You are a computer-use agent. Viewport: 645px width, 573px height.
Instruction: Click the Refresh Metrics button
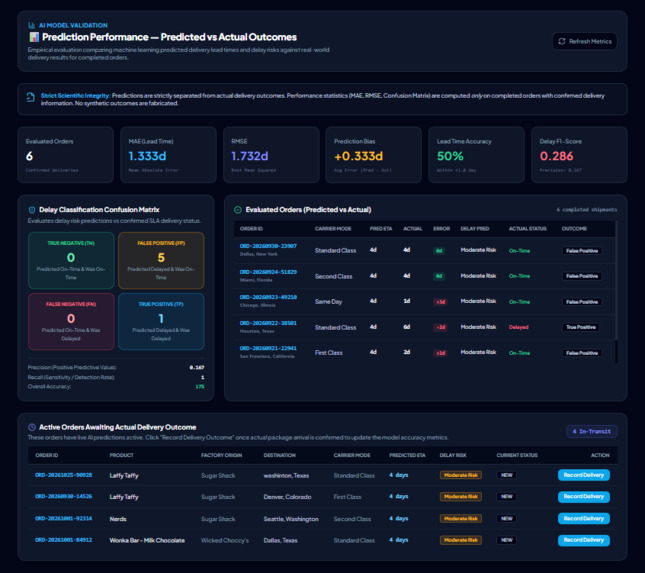[585, 41]
